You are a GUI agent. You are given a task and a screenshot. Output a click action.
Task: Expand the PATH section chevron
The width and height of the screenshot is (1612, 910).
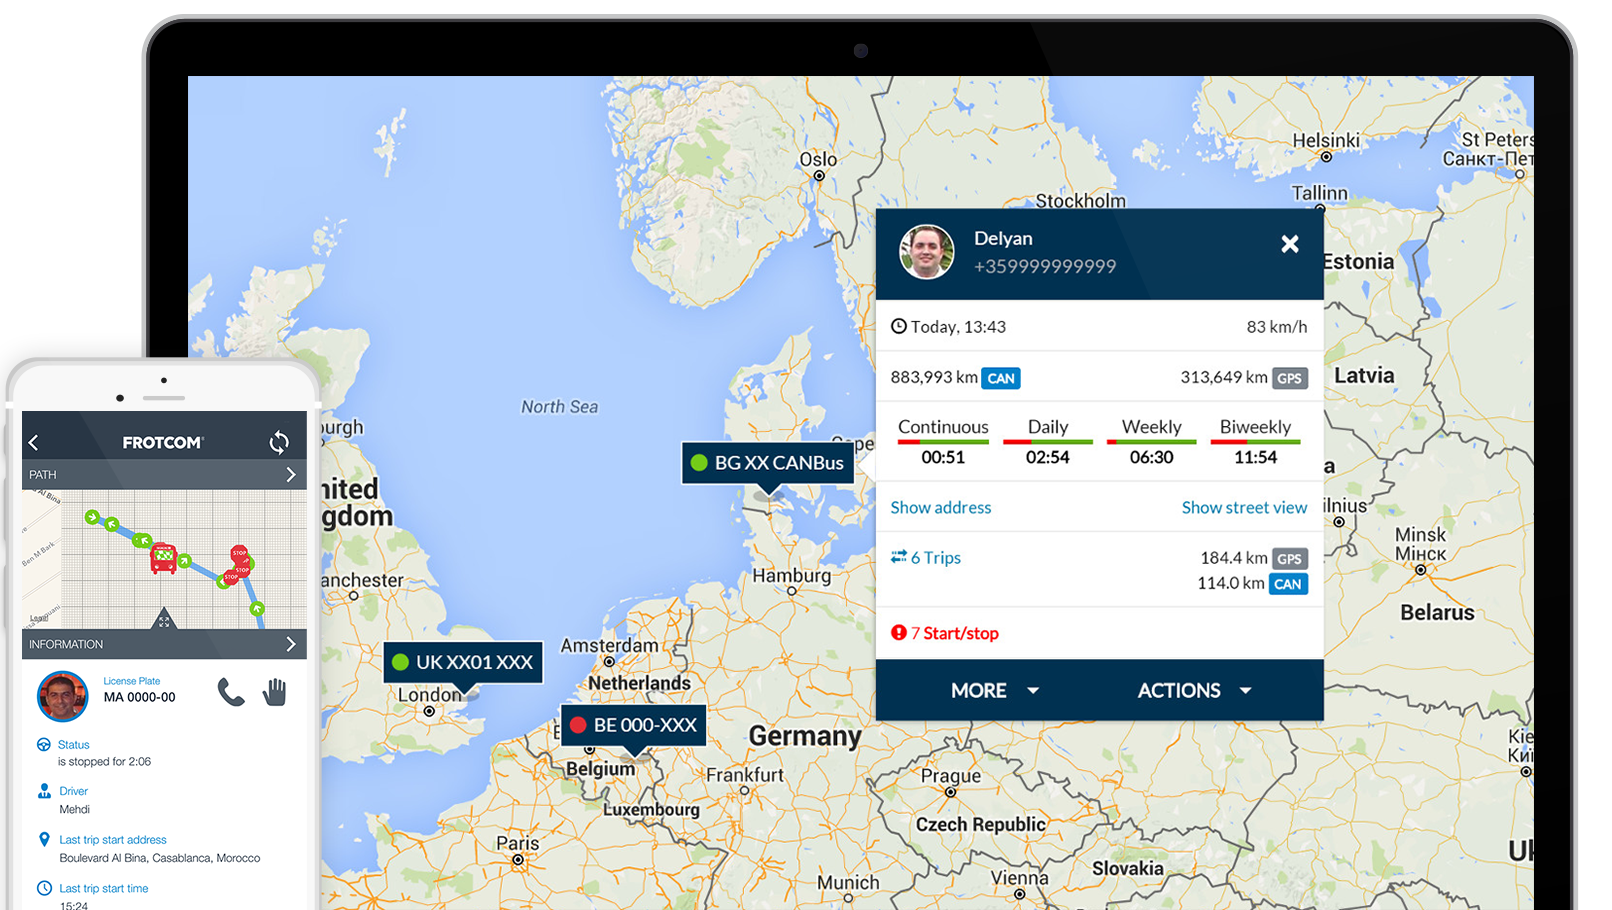(x=291, y=475)
